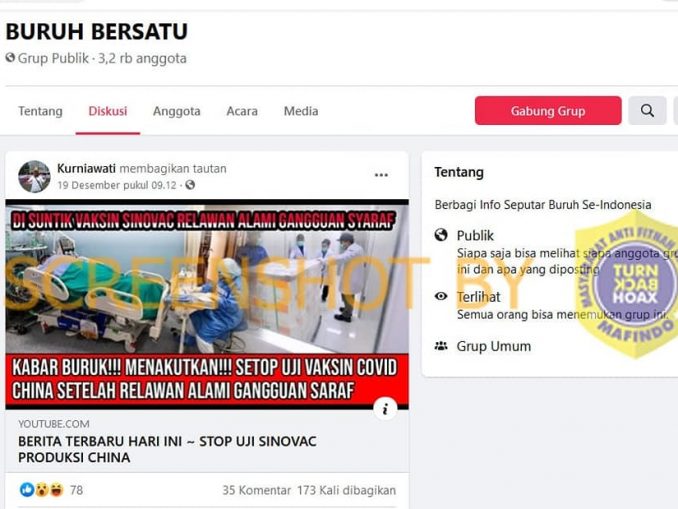Click the Haha reaction emoji

[x=57, y=490]
